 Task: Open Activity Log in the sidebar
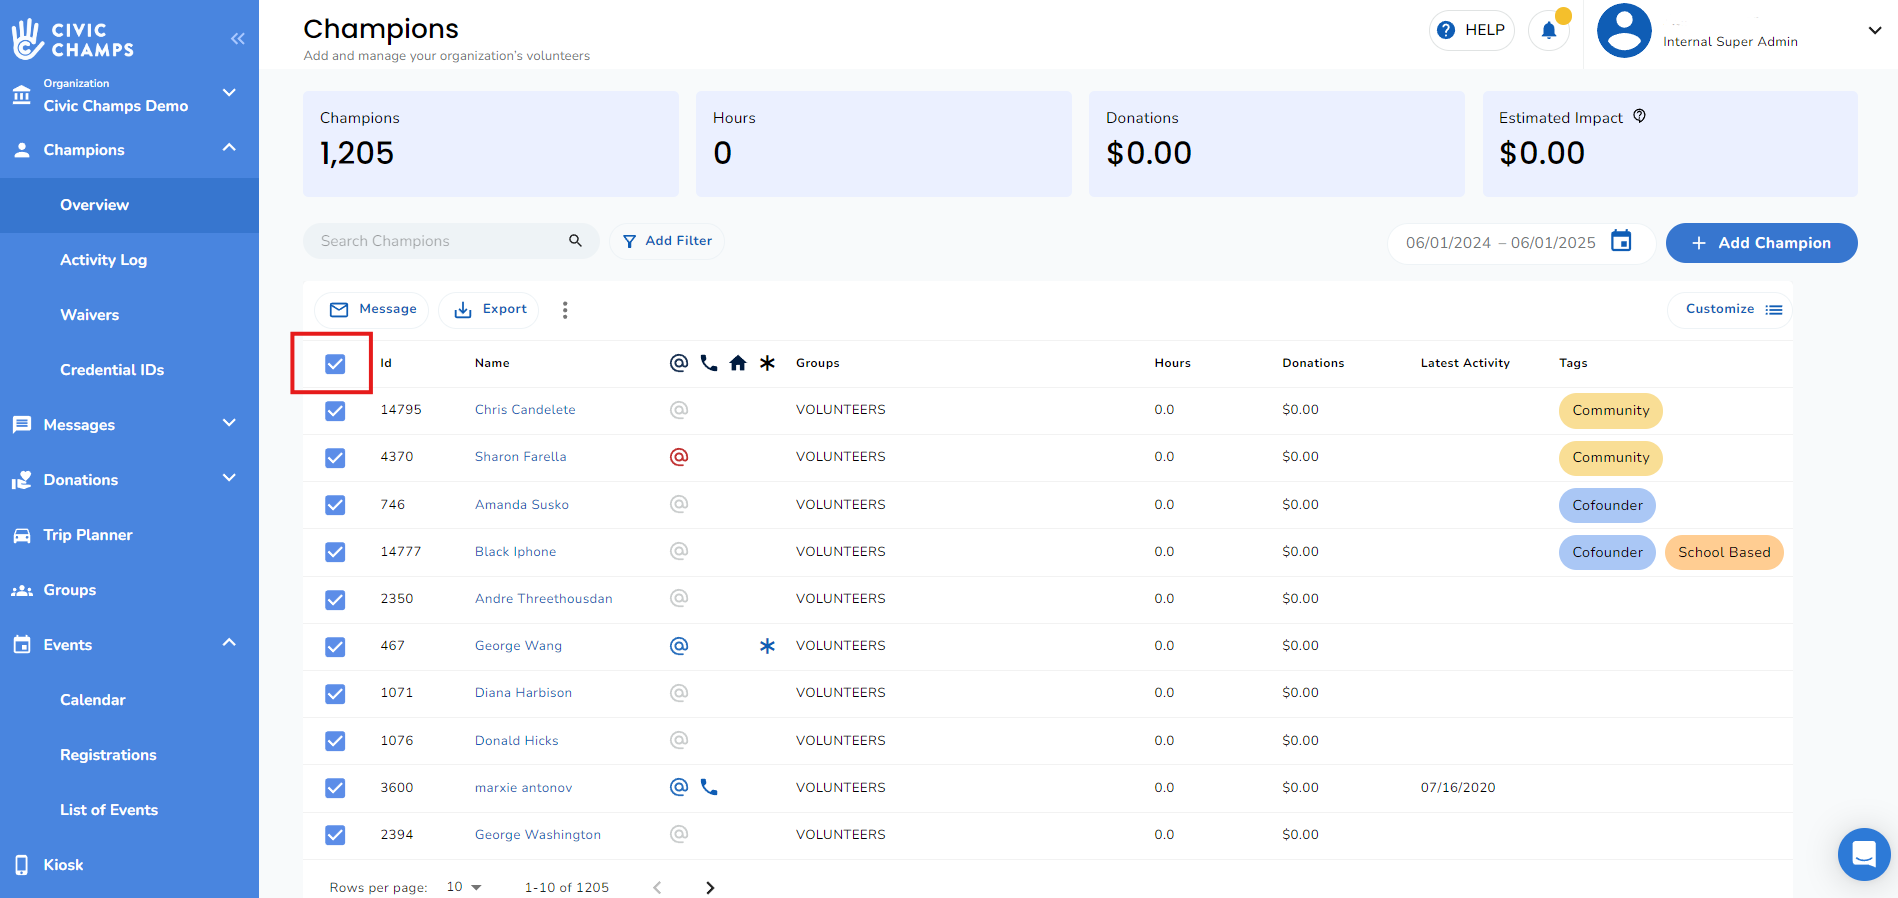click(x=103, y=260)
